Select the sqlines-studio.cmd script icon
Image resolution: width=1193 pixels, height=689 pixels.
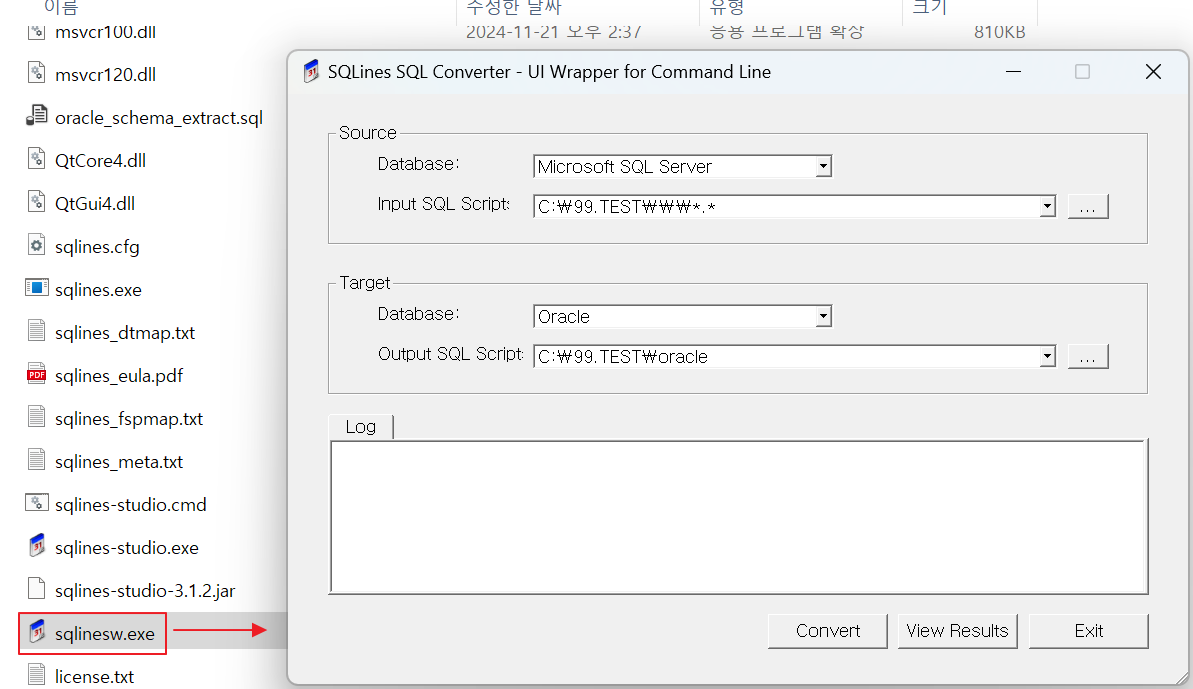(37, 503)
